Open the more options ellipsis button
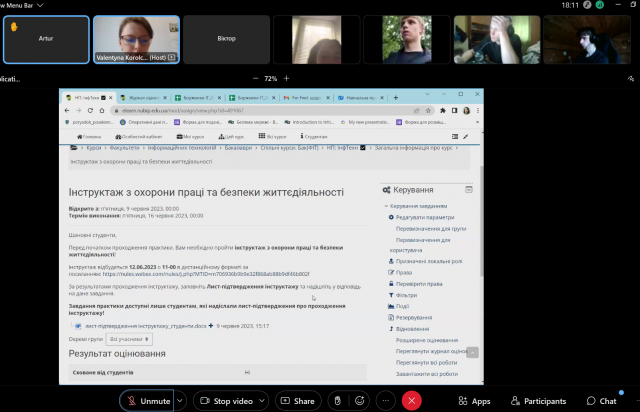 (x=386, y=401)
